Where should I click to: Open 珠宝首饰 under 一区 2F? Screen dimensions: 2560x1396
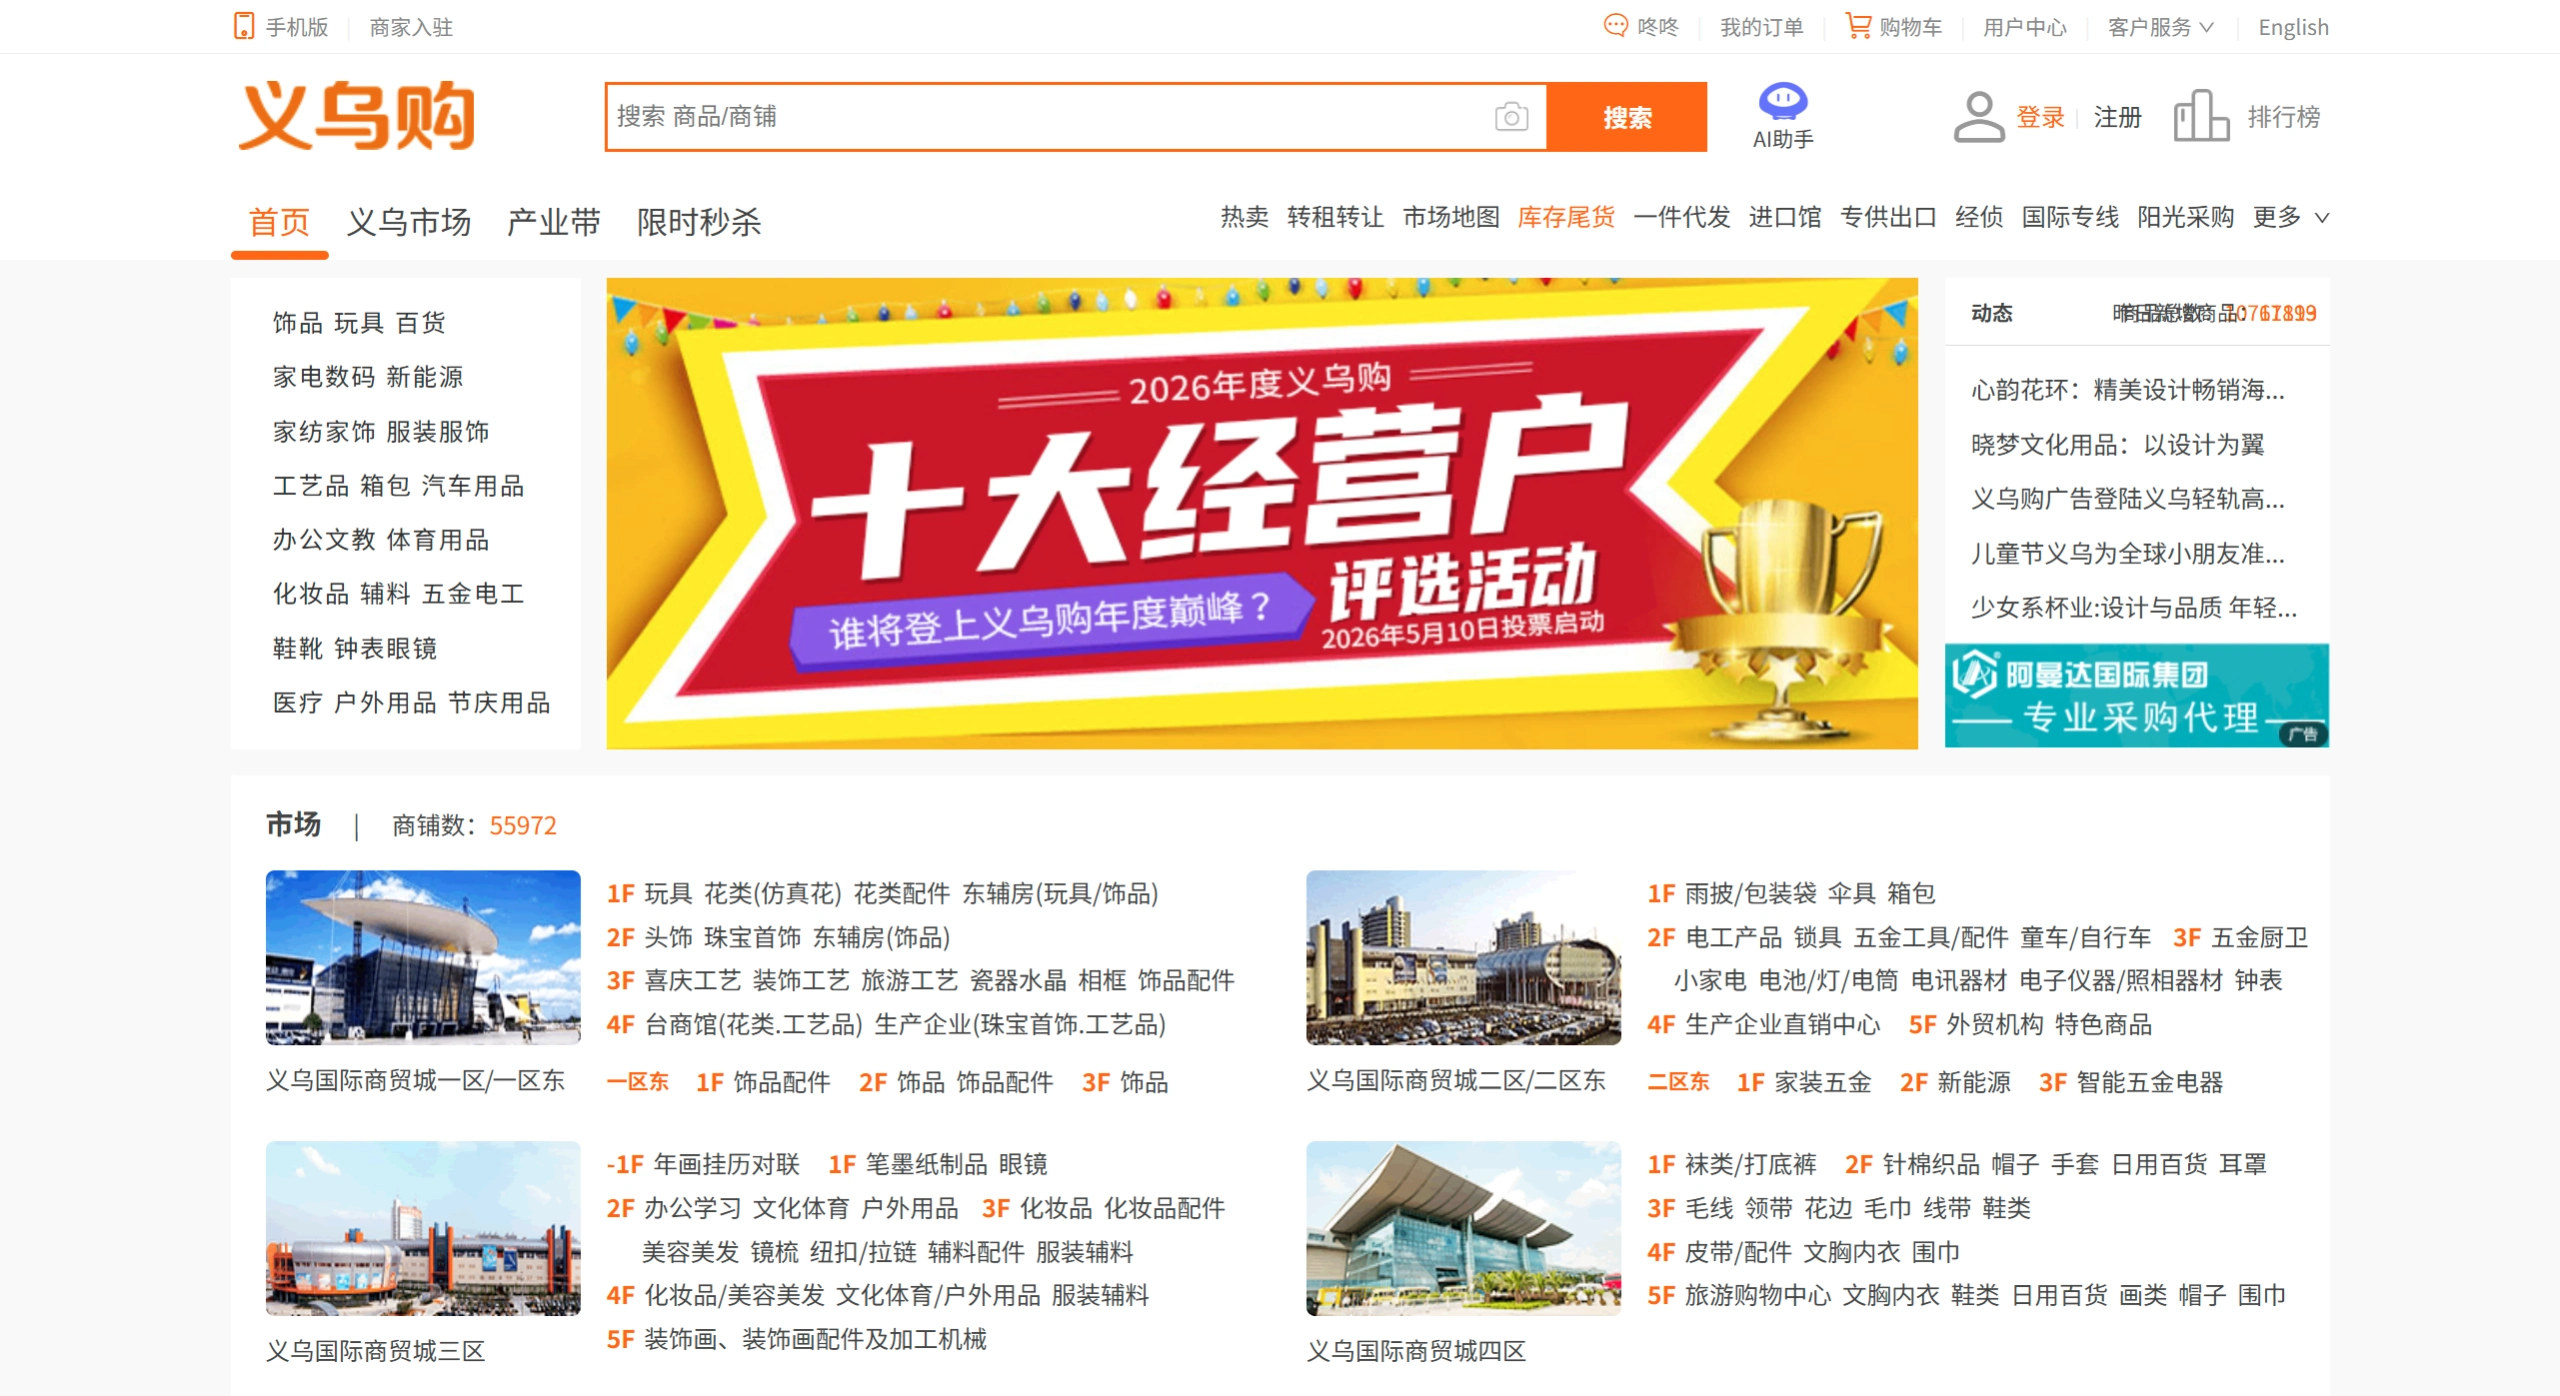pyautogui.click(x=753, y=938)
